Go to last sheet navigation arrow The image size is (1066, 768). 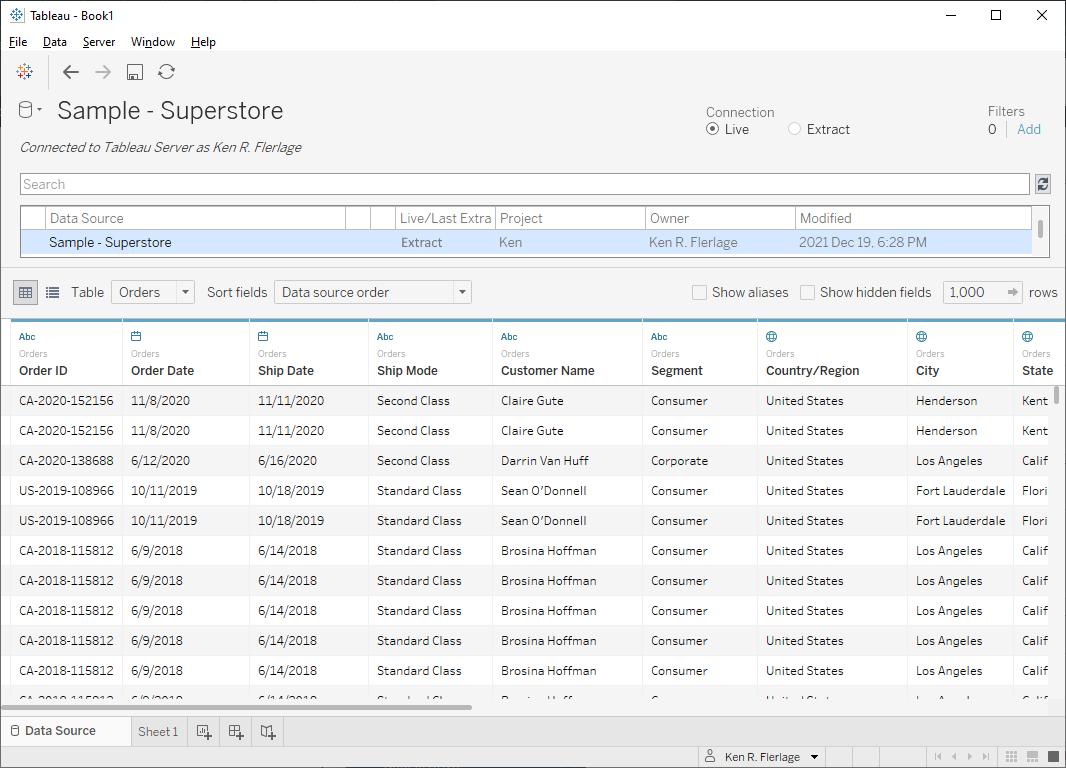point(986,756)
